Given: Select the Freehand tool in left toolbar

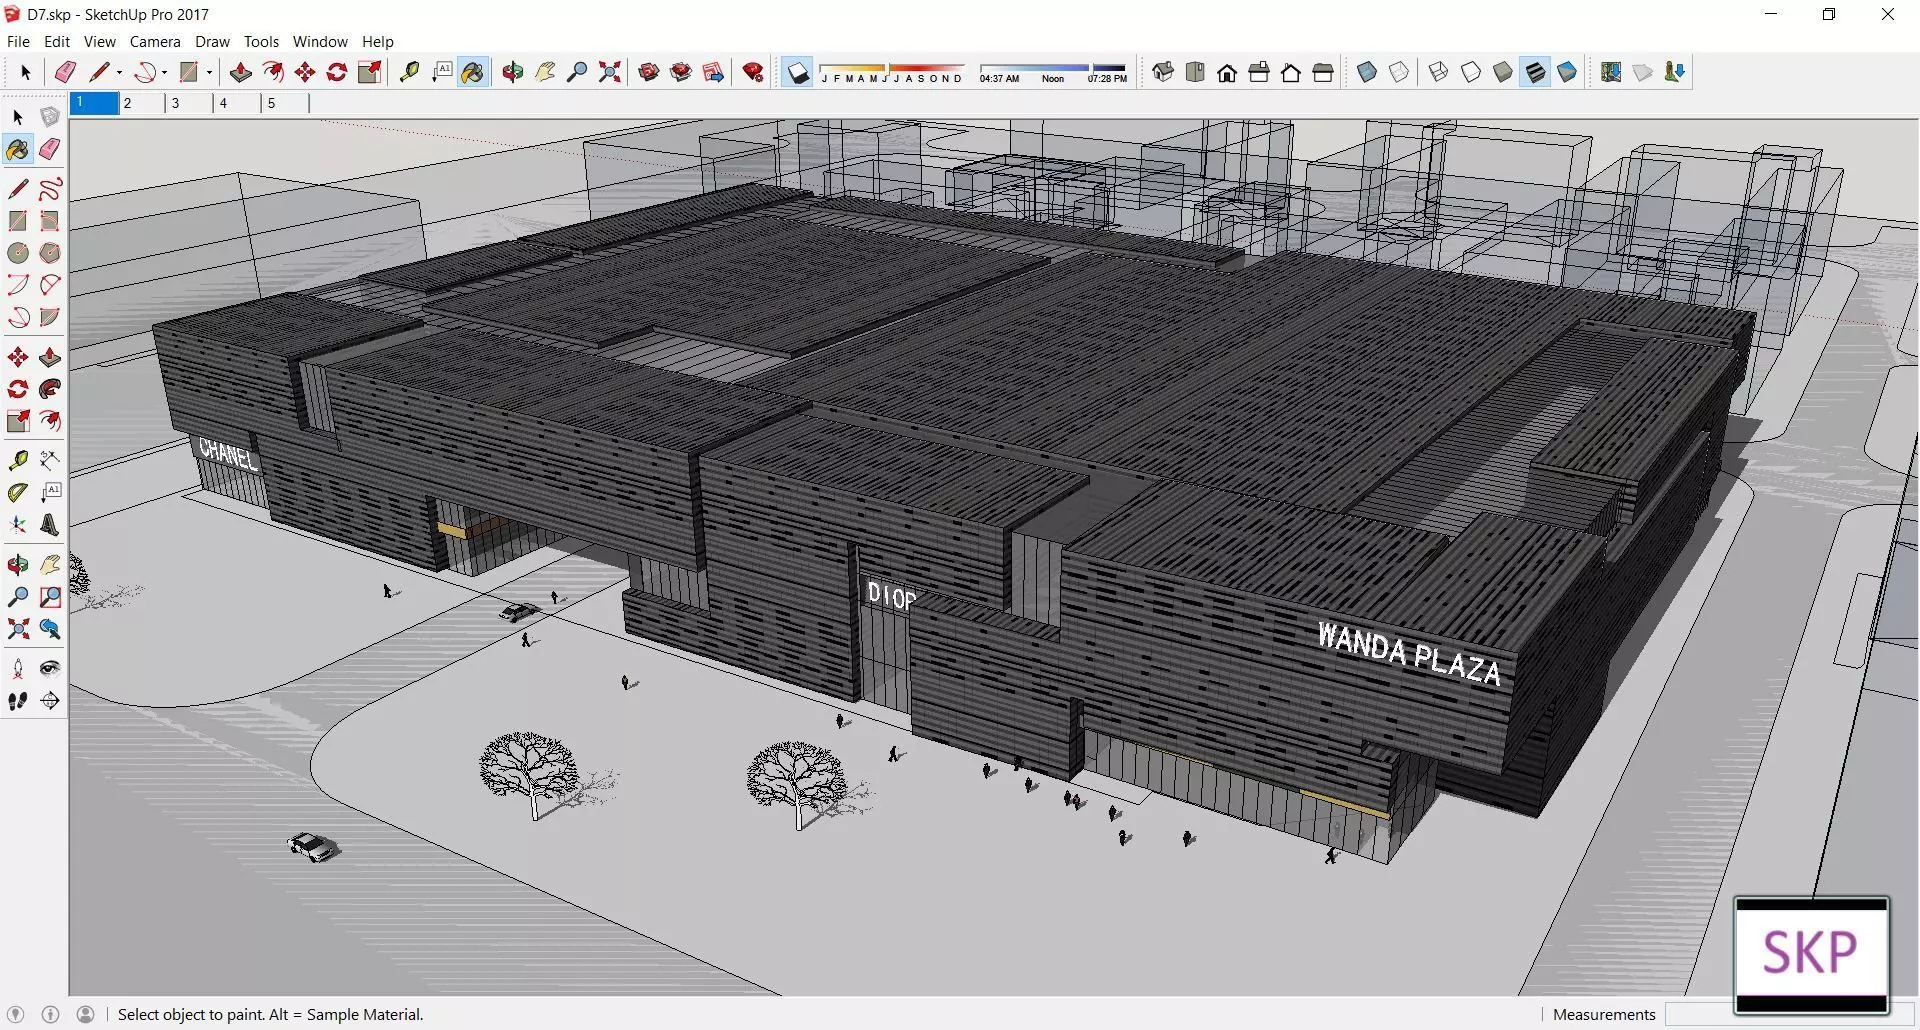Looking at the screenshot, I should [50, 189].
